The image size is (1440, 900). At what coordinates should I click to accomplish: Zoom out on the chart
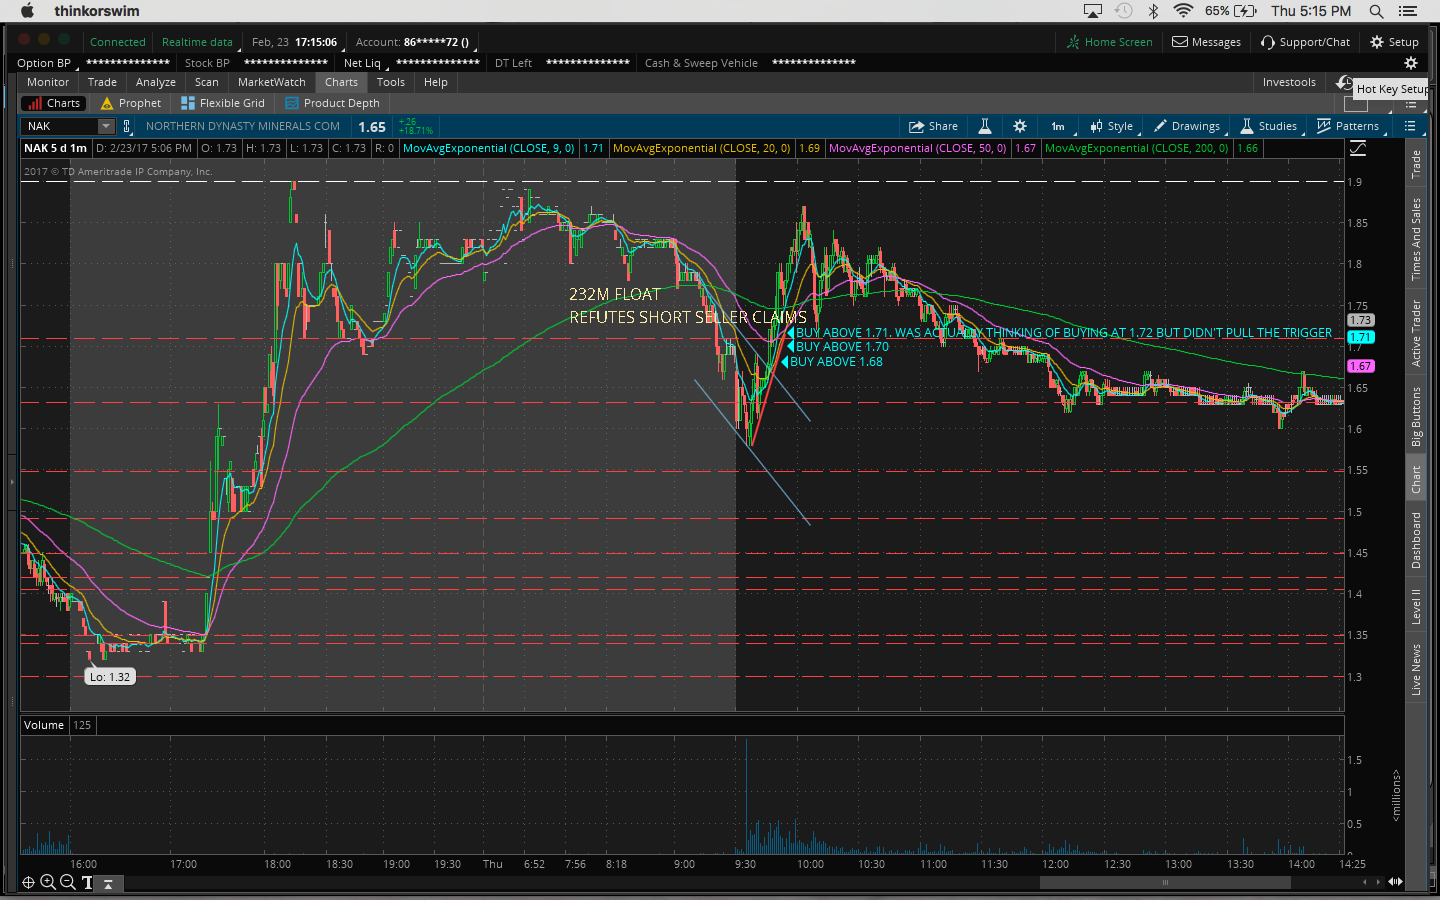[67, 882]
